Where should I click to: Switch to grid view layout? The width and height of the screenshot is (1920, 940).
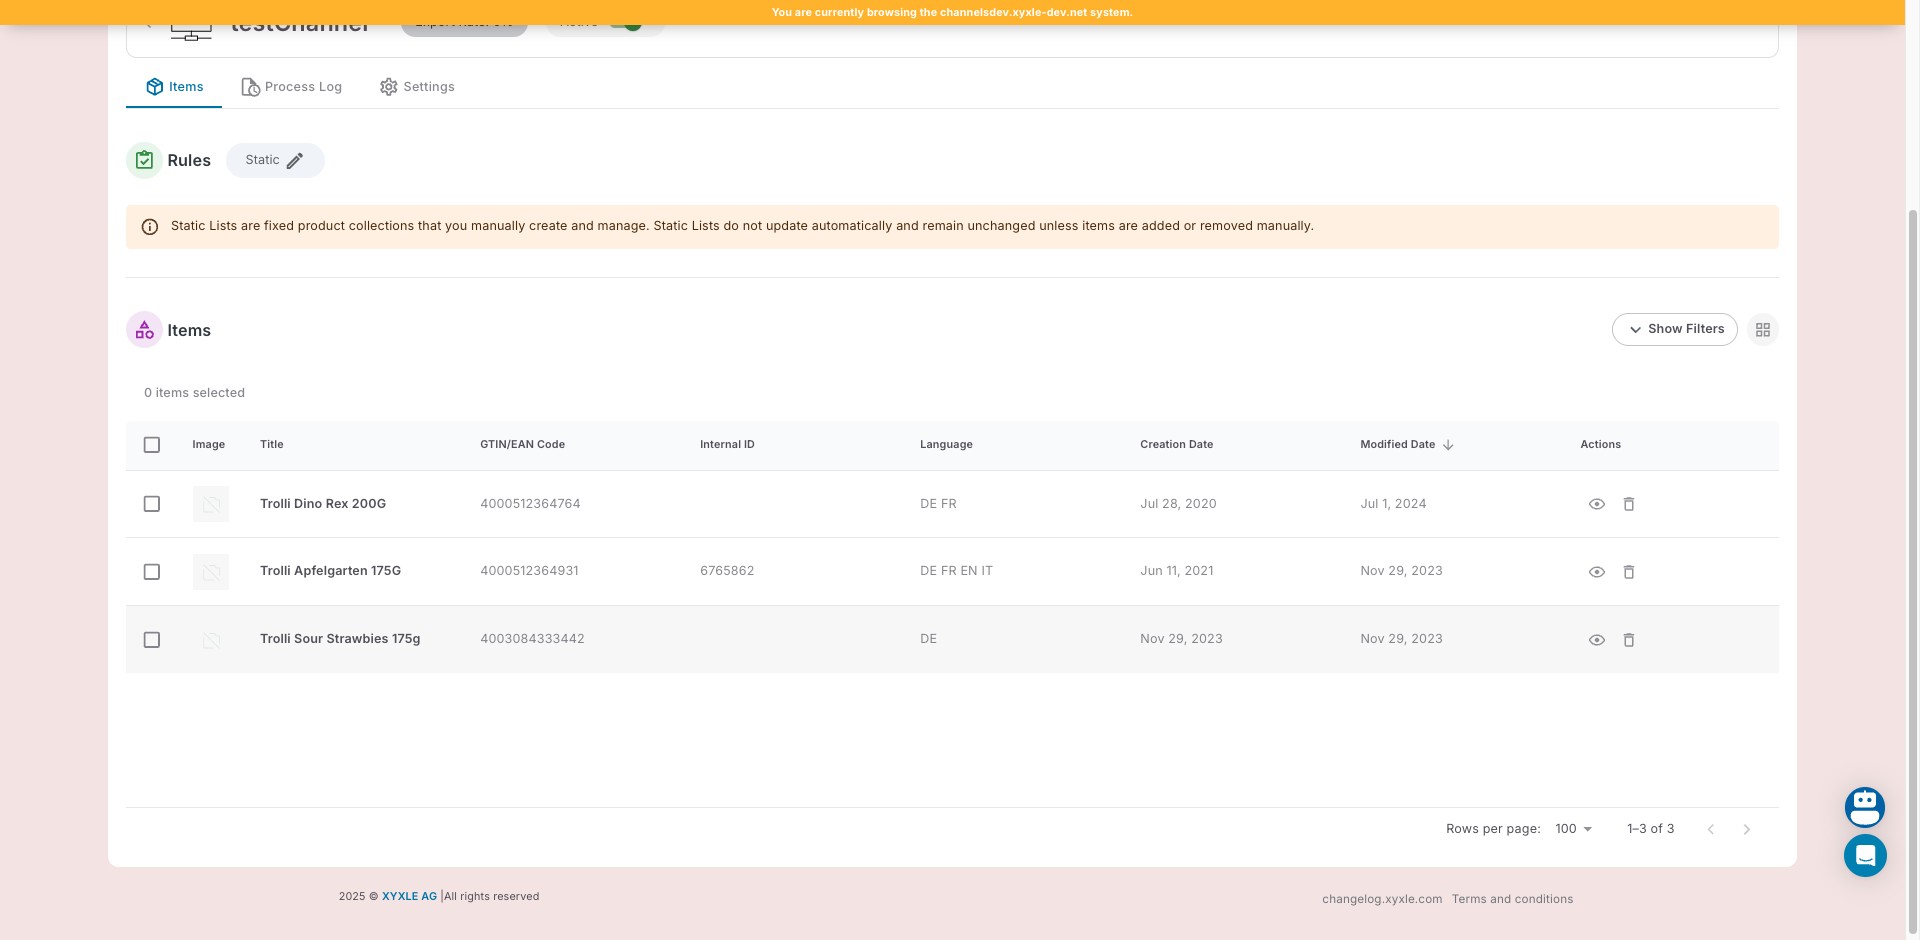[1762, 330]
